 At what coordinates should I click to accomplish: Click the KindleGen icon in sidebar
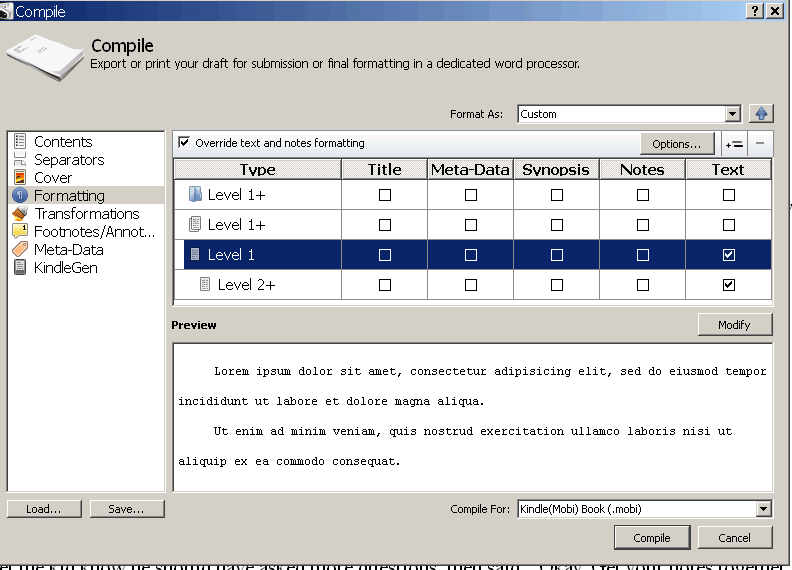20,268
